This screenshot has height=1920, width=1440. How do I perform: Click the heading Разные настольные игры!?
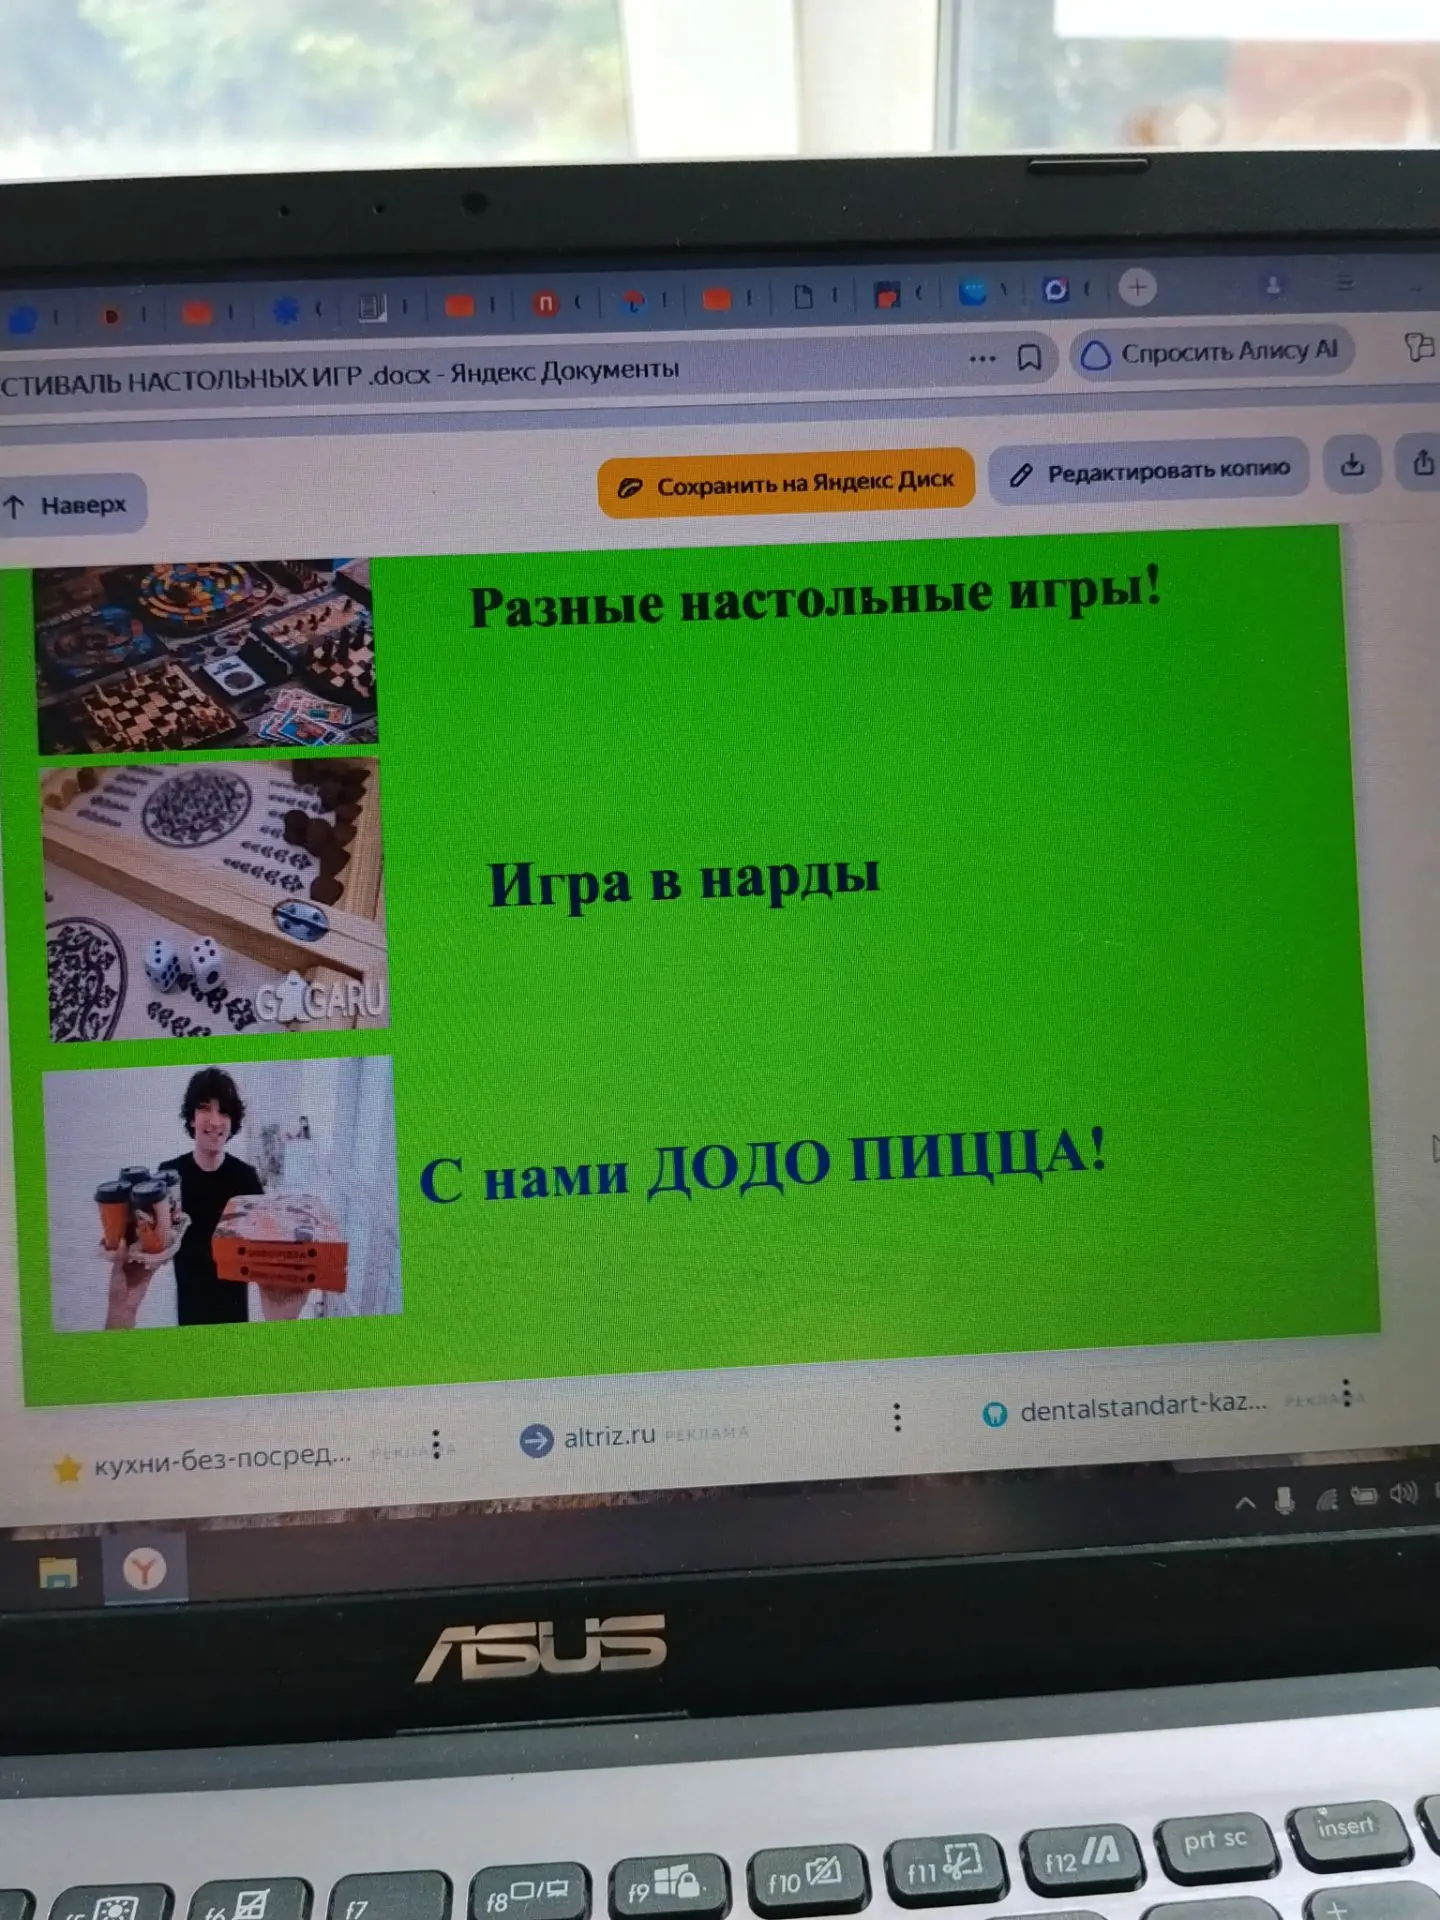click(x=816, y=597)
